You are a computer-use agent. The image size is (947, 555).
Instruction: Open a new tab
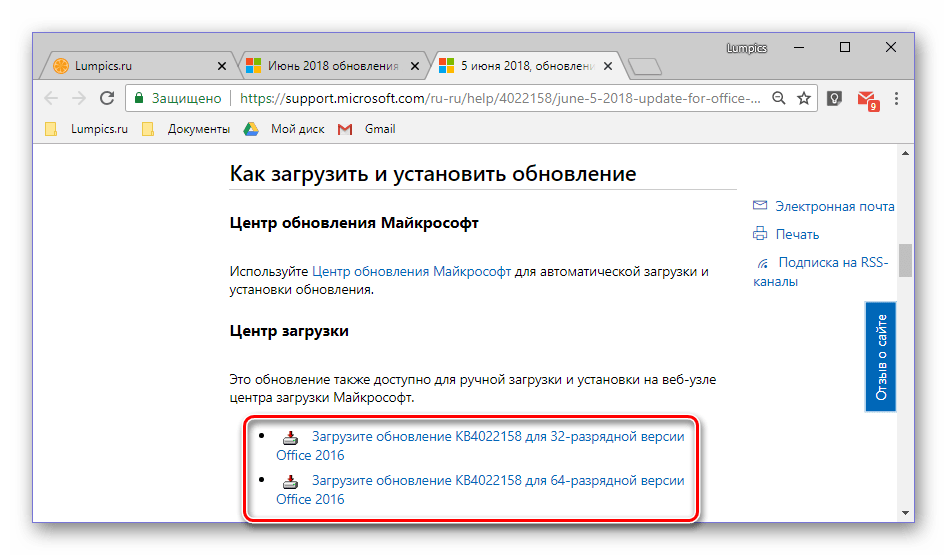point(645,66)
